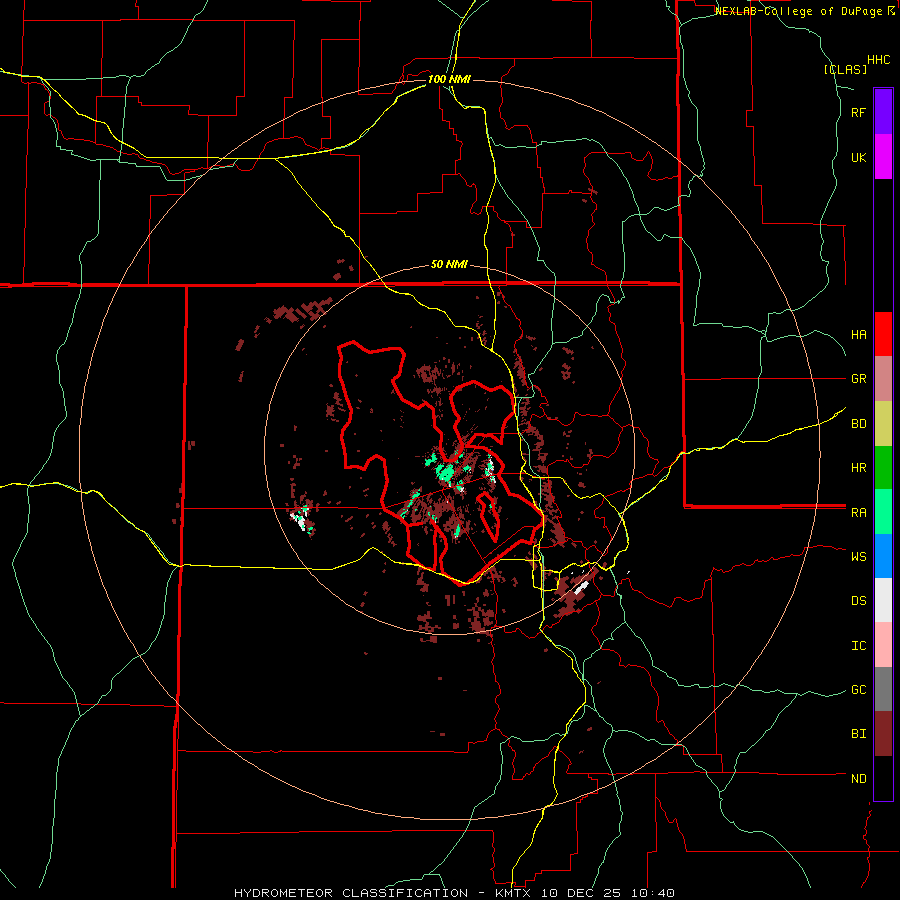This screenshot has width=900, height=900.
Task: Click the 100 NMI range ring label
Action: tap(449, 79)
